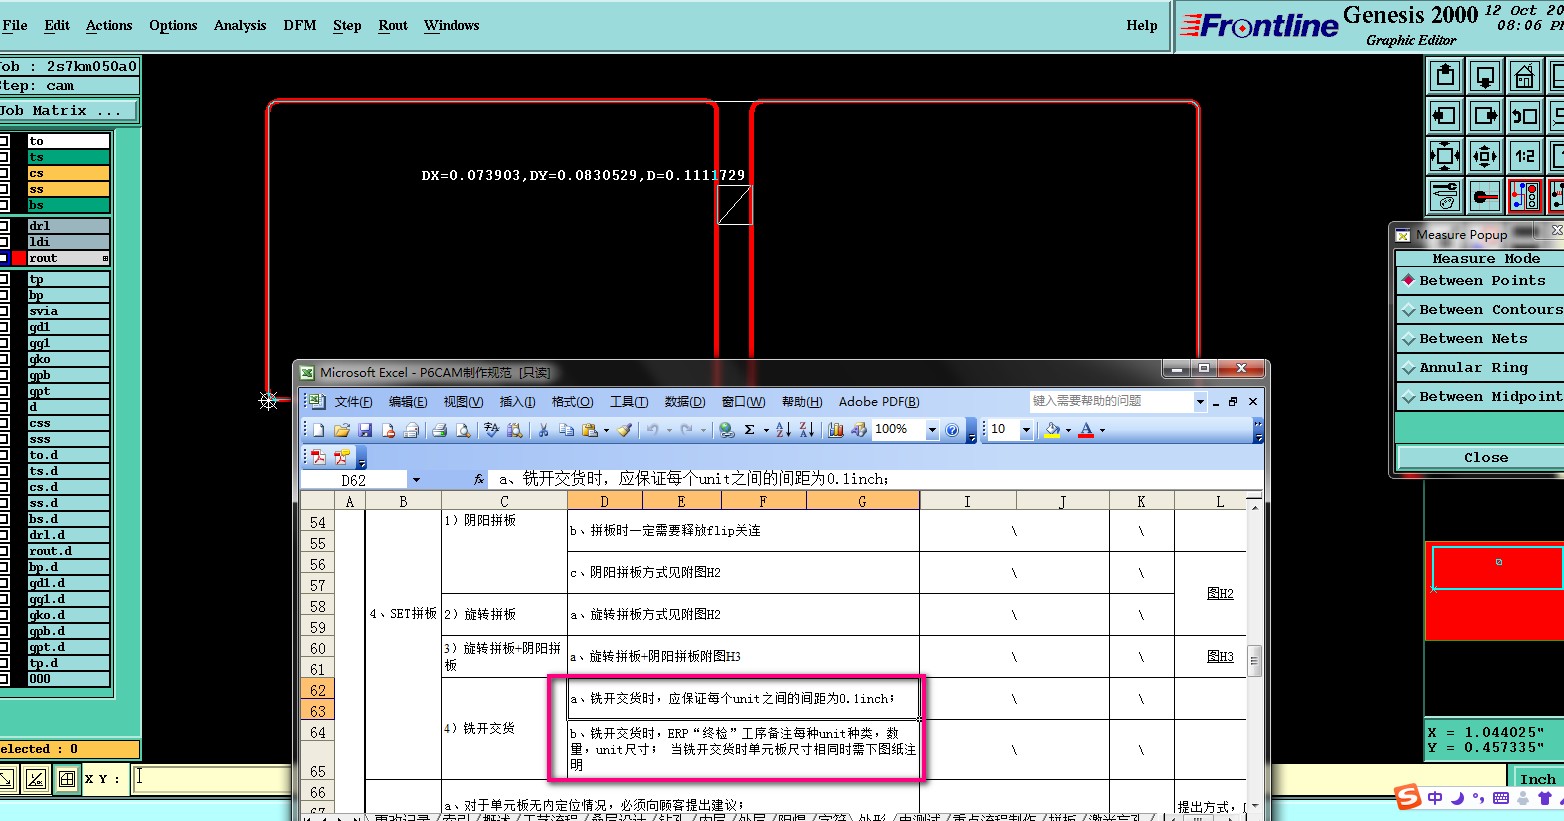Screen dimensions: 1564x821
Task: Open Genesis DFM menu
Action: [x=300, y=25]
